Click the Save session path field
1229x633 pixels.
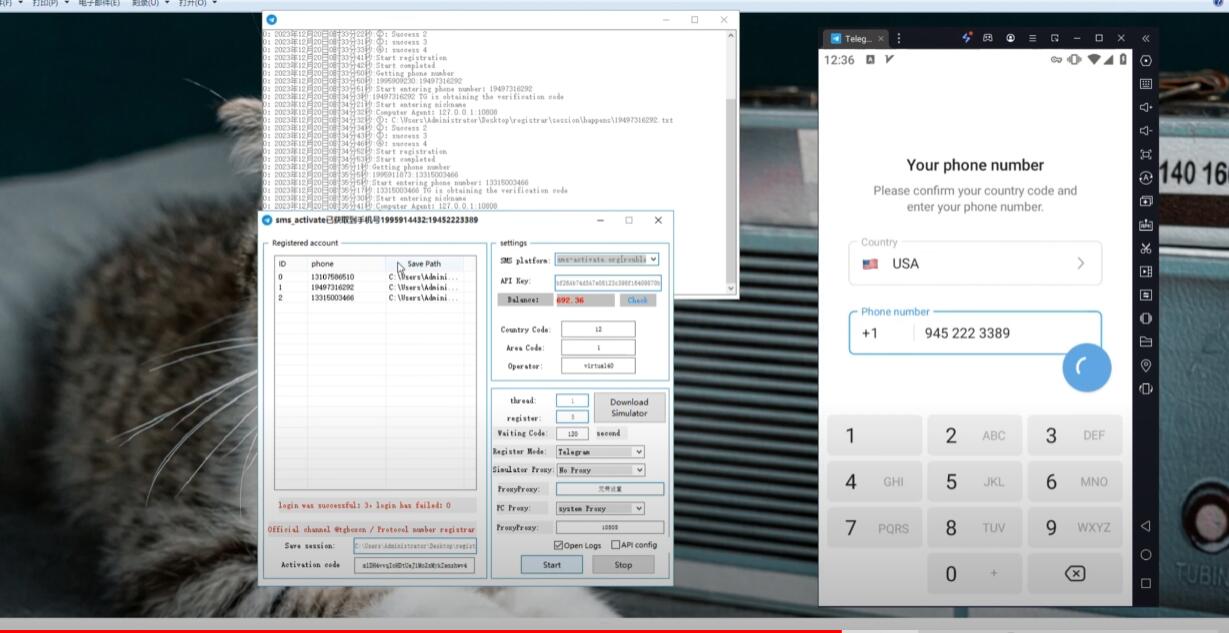tap(415, 546)
